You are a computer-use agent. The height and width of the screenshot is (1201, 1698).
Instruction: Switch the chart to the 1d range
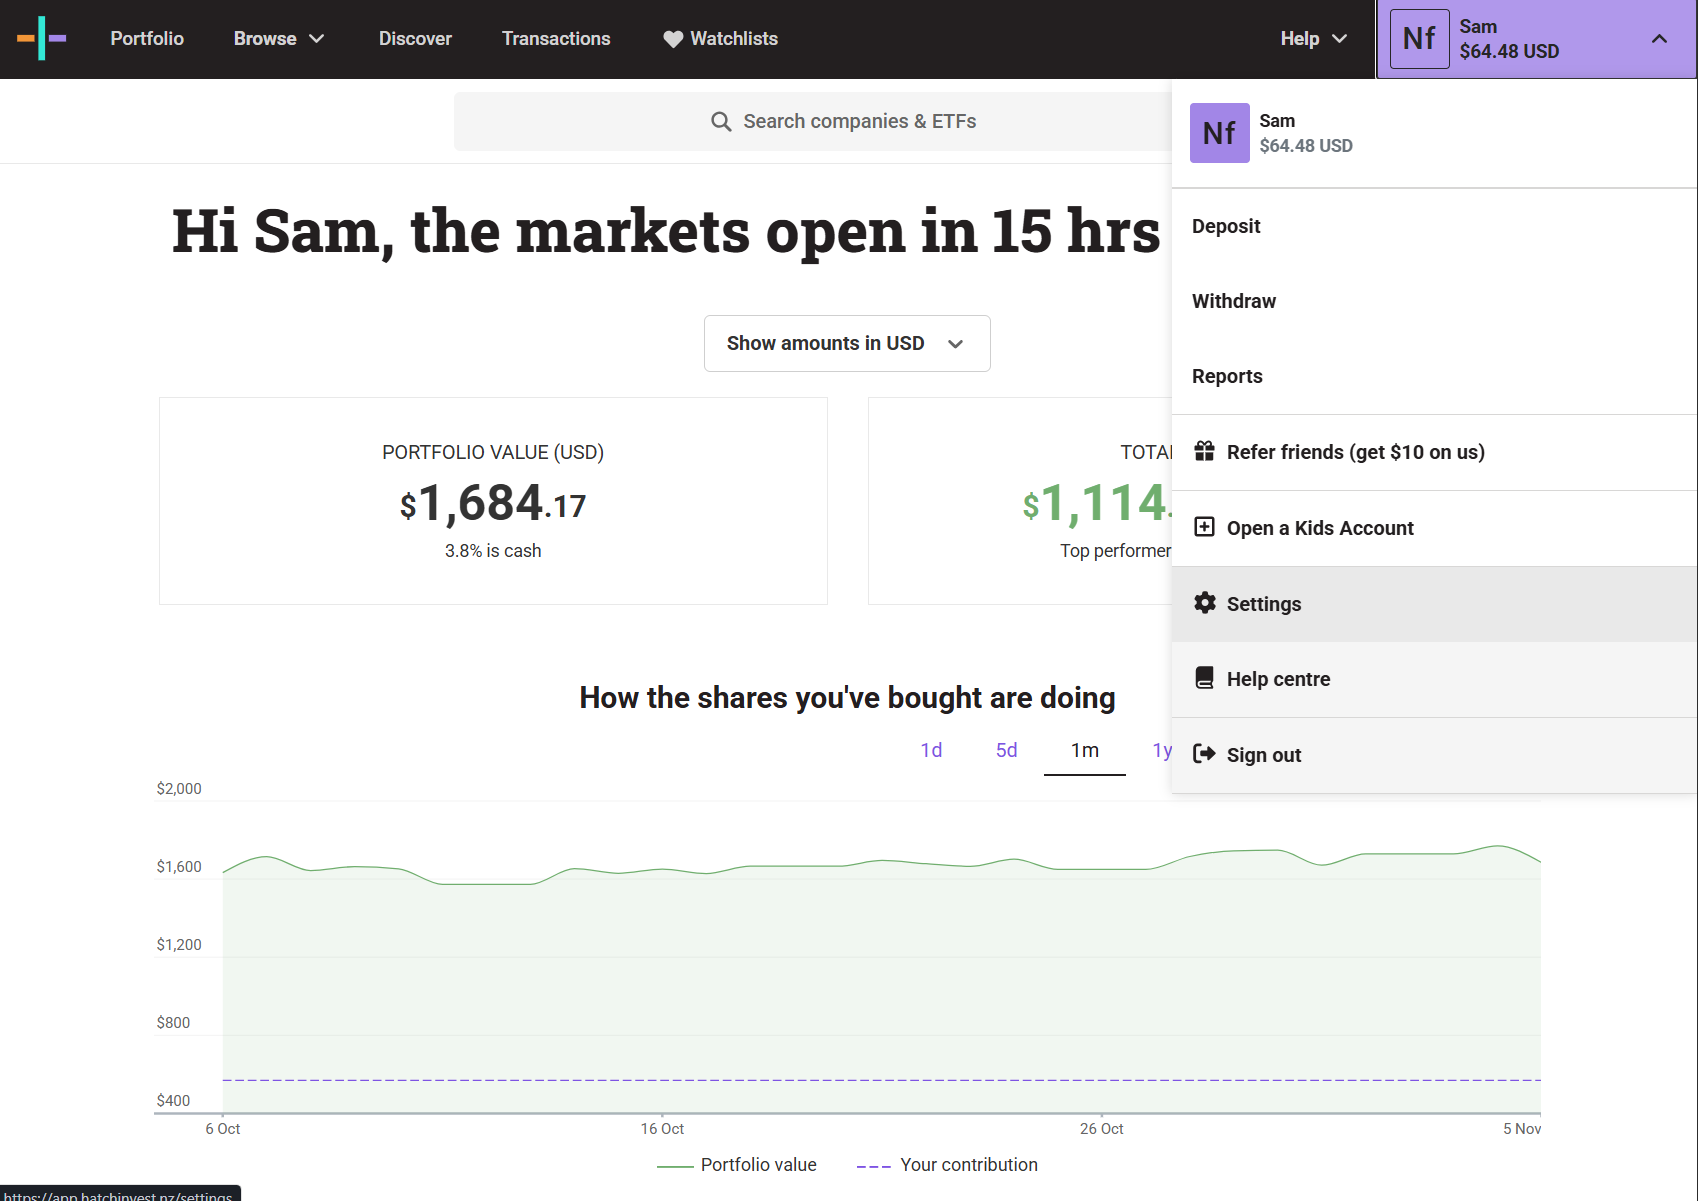pos(931,750)
